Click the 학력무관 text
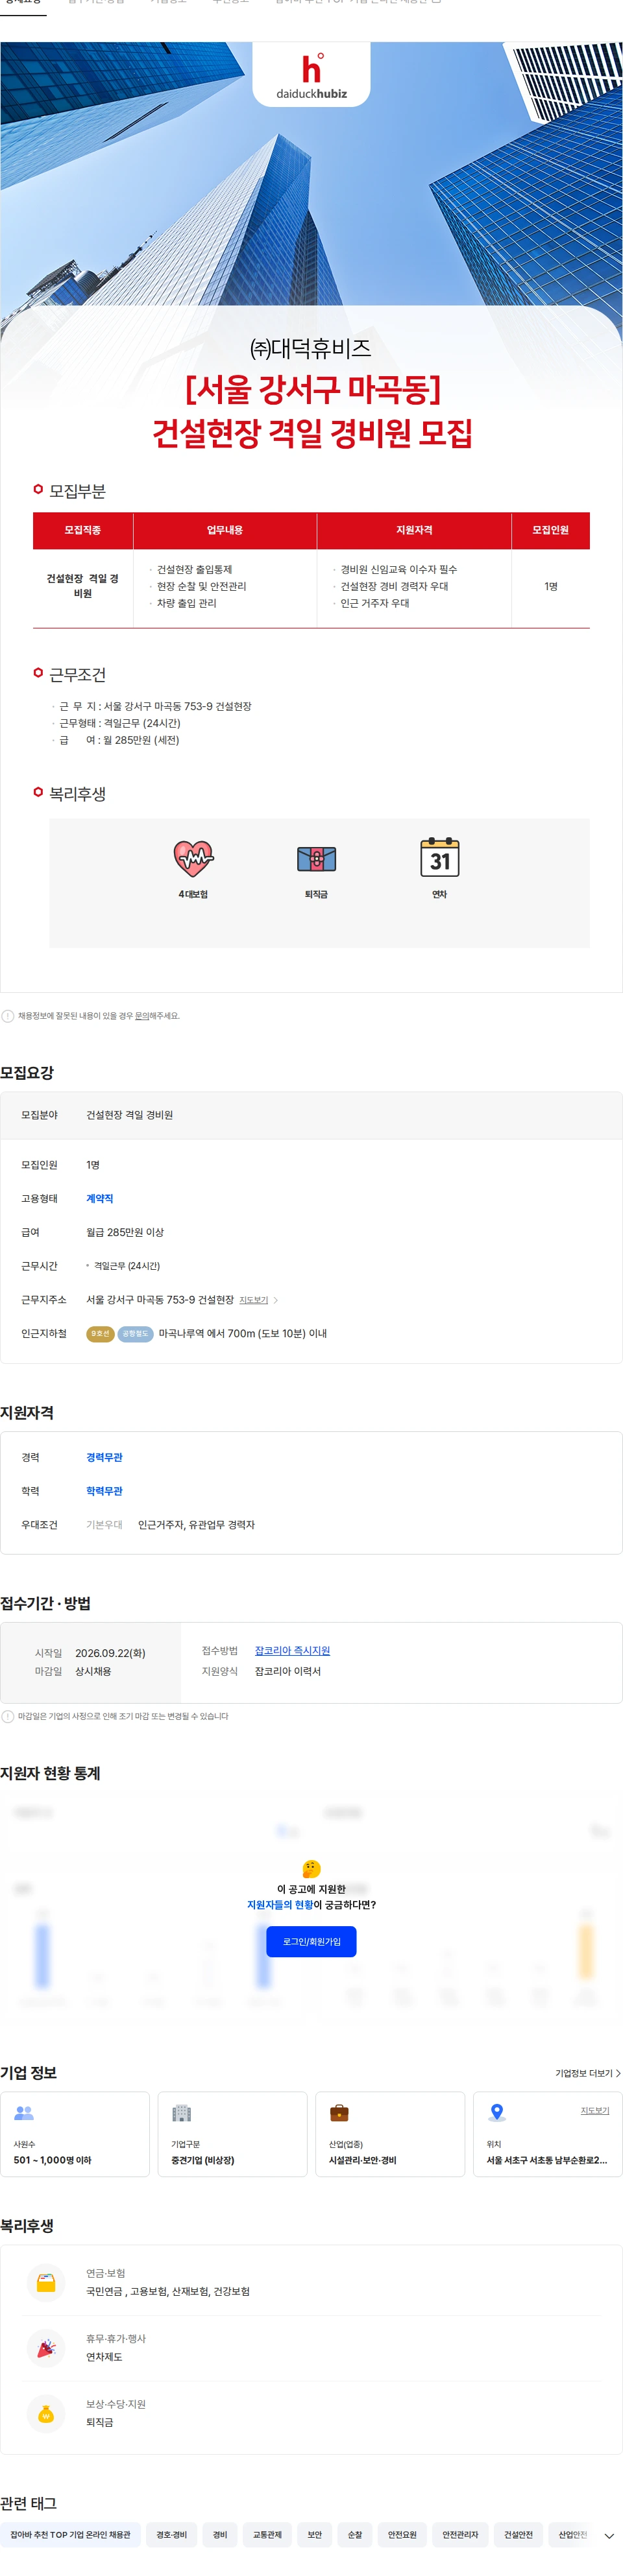 (104, 1491)
